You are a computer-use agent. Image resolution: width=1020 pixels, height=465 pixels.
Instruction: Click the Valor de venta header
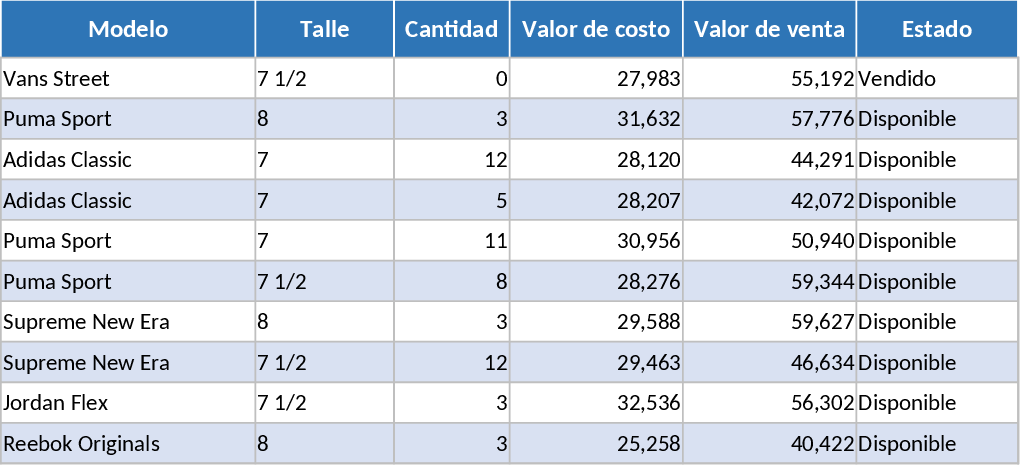769,29
